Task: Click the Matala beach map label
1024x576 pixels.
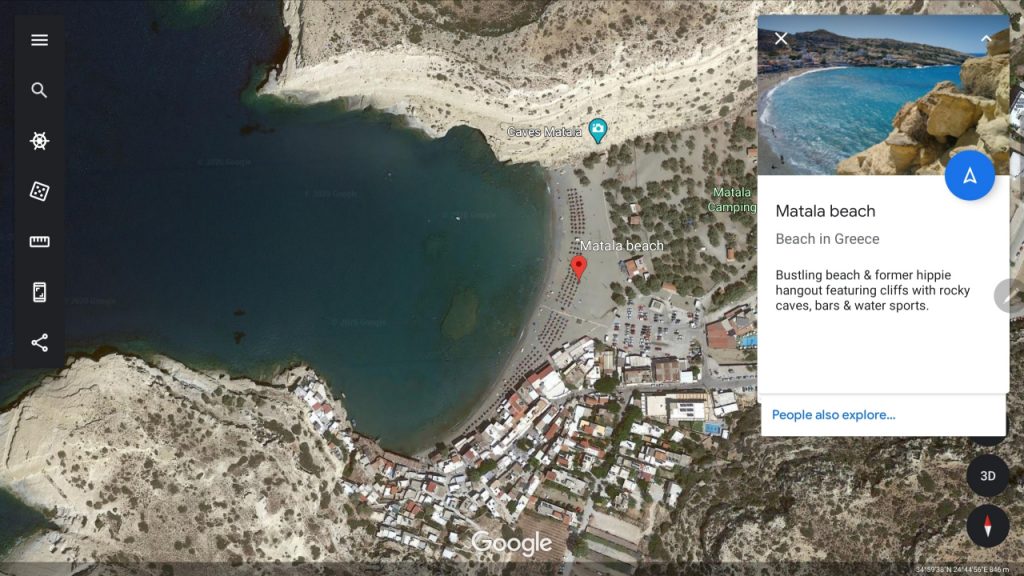Action: 622,246
